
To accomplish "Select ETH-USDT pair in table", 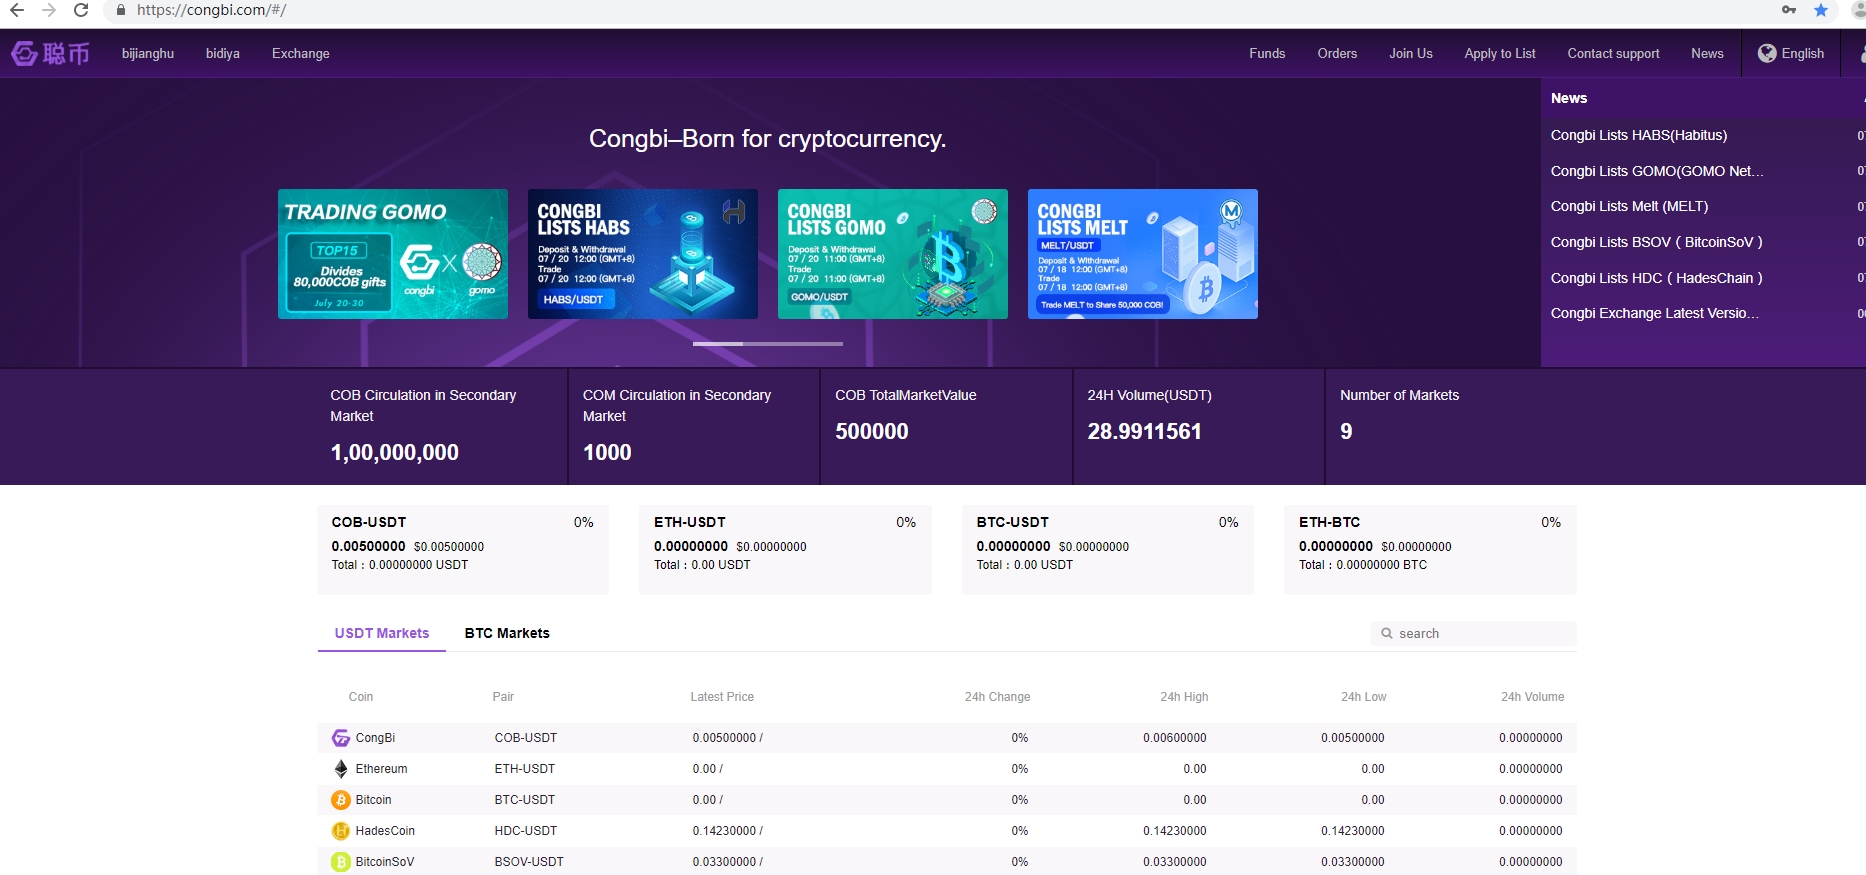I will tap(525, 769).
